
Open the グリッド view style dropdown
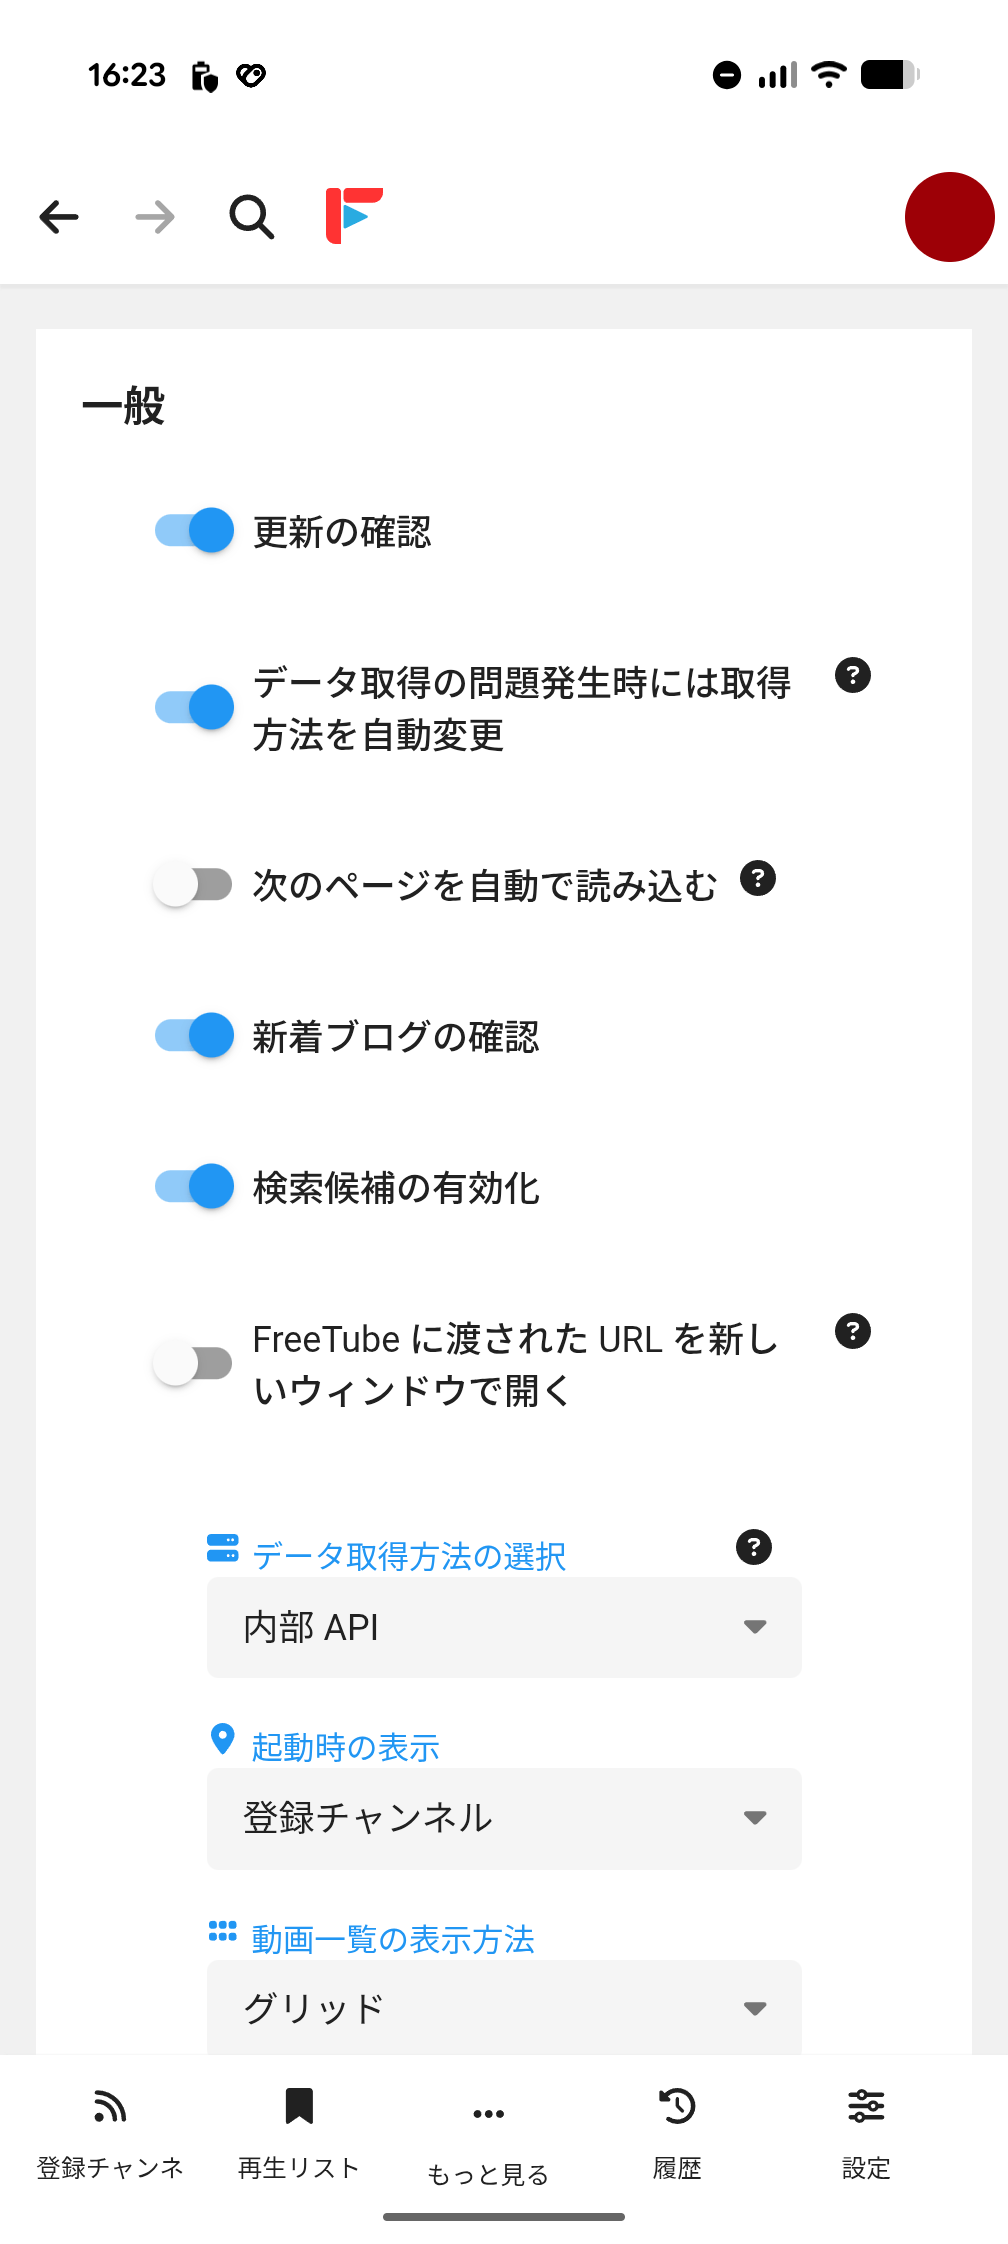pyautogui.click(x=504, y=2008)
